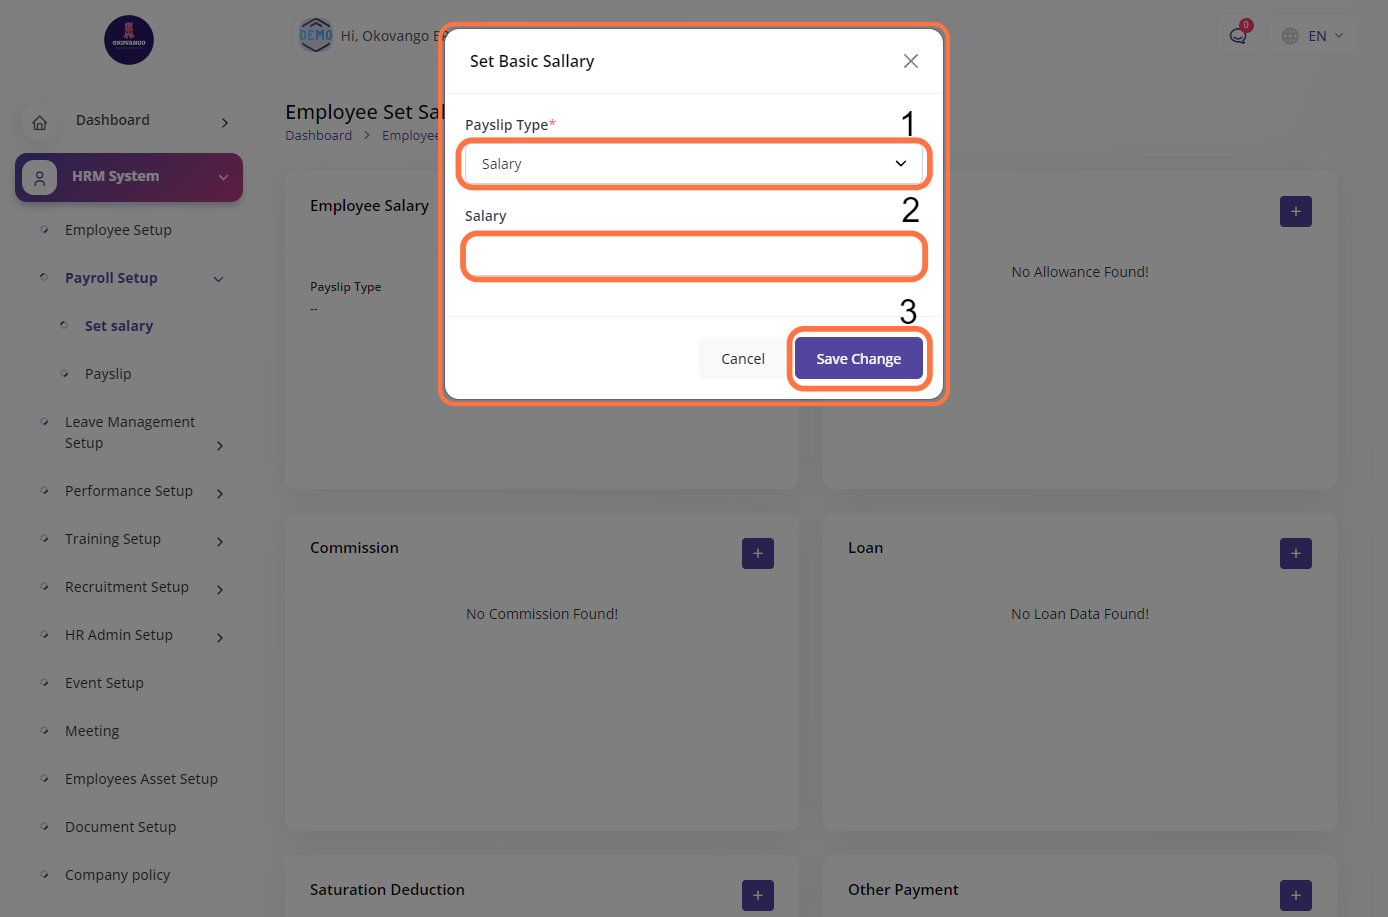Open Company policy in sidebar

click(x=117, y=875)
